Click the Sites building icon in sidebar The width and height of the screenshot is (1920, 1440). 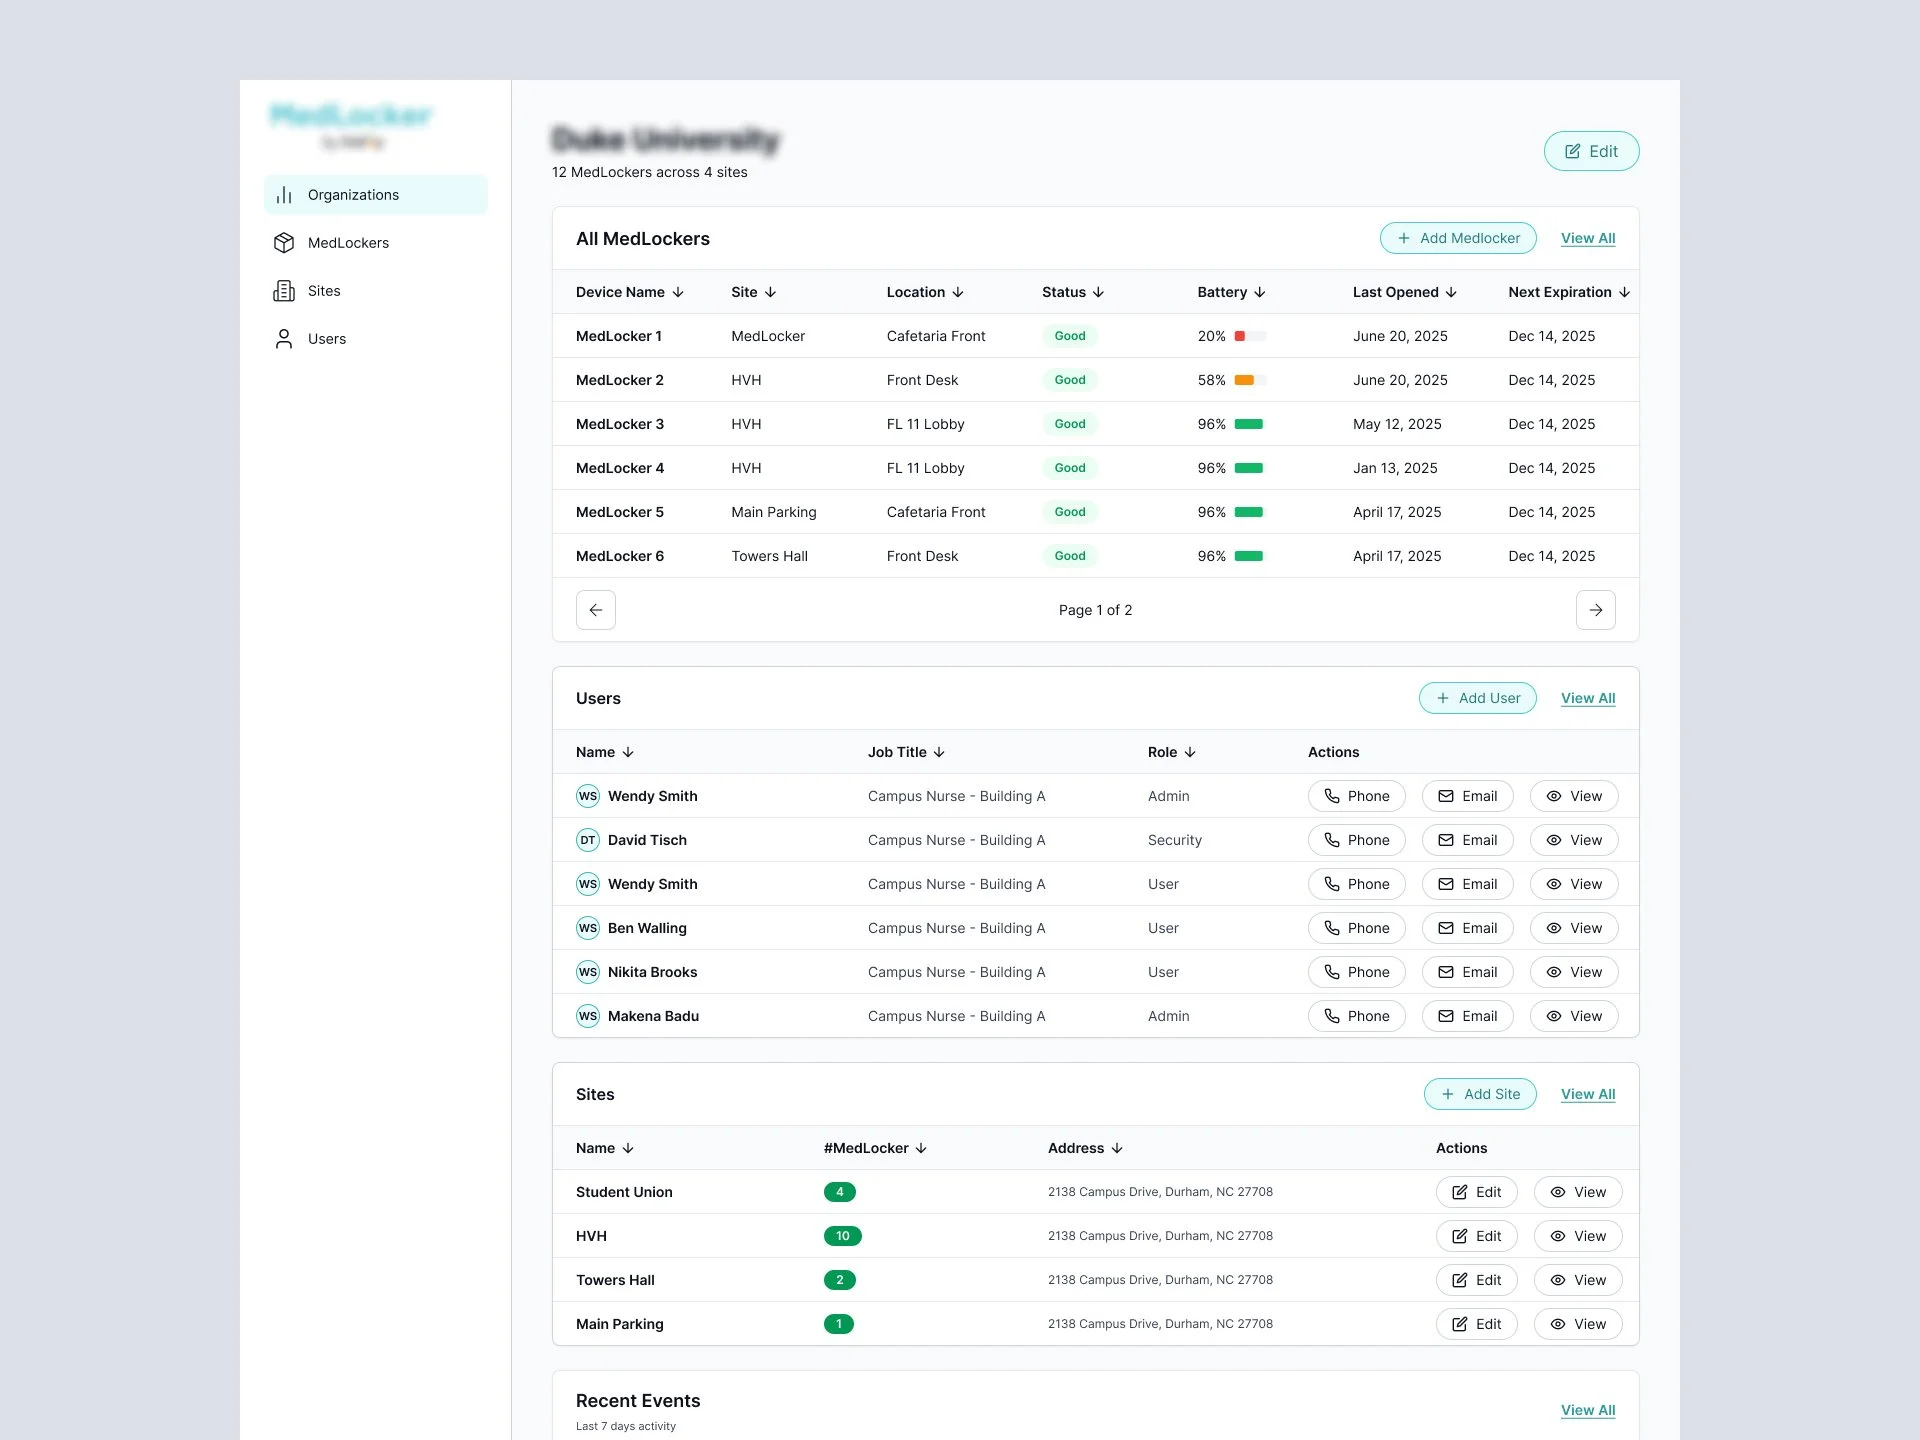tap(284, 291)
